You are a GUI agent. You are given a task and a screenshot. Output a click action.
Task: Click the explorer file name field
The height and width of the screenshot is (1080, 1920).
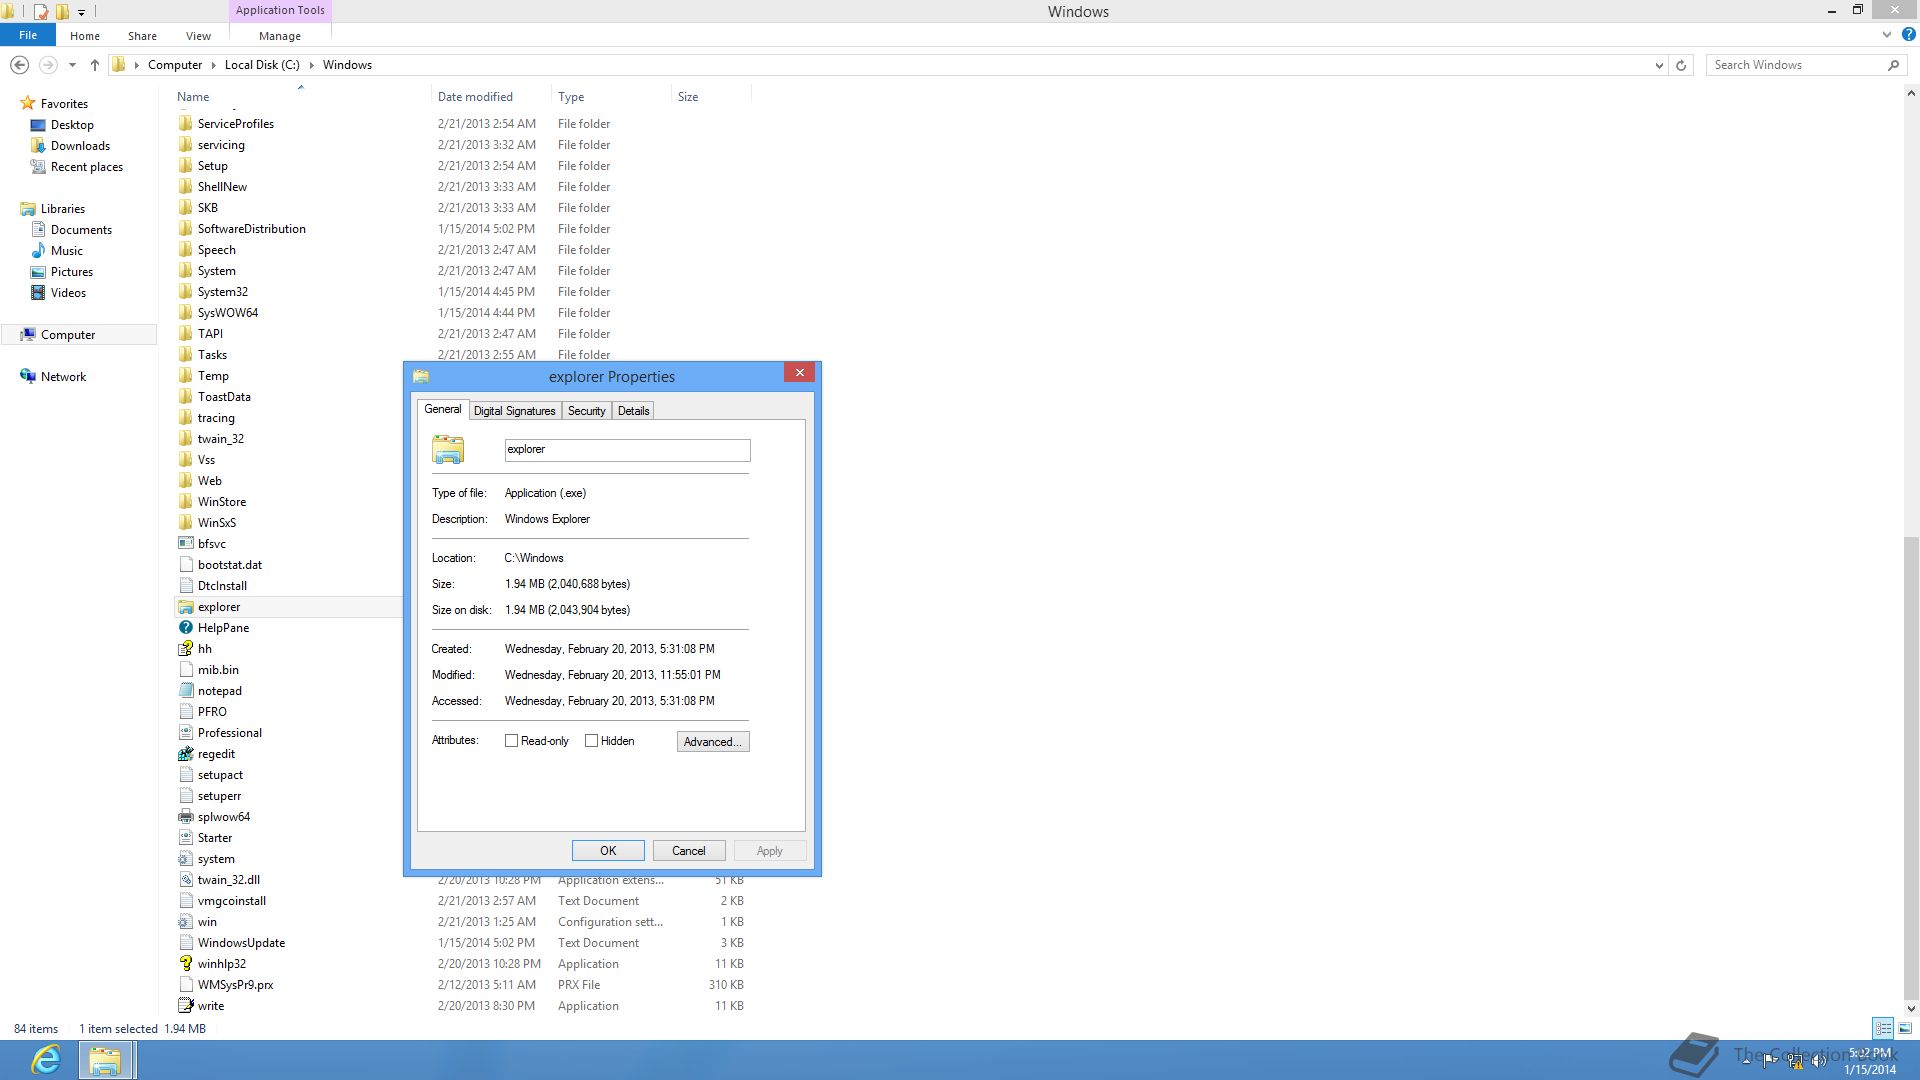(x=627, y=450)
